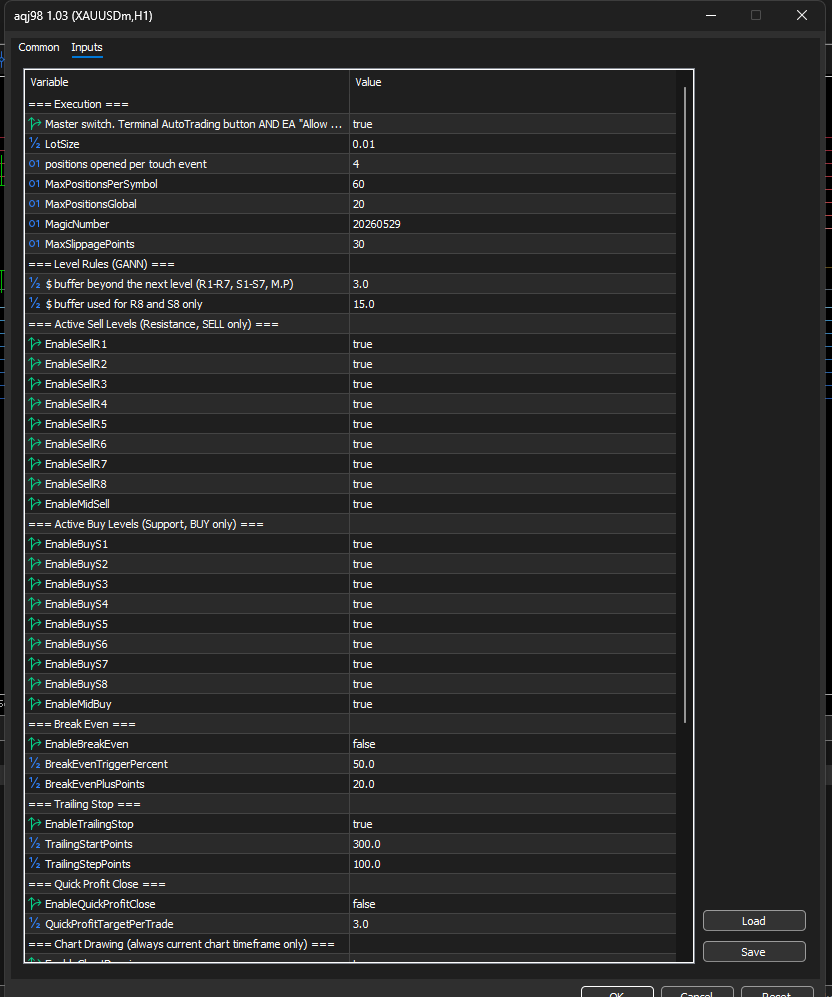
Task: Click the double icon beside TrailingStepPoints
Action: [x=34, y=863]
